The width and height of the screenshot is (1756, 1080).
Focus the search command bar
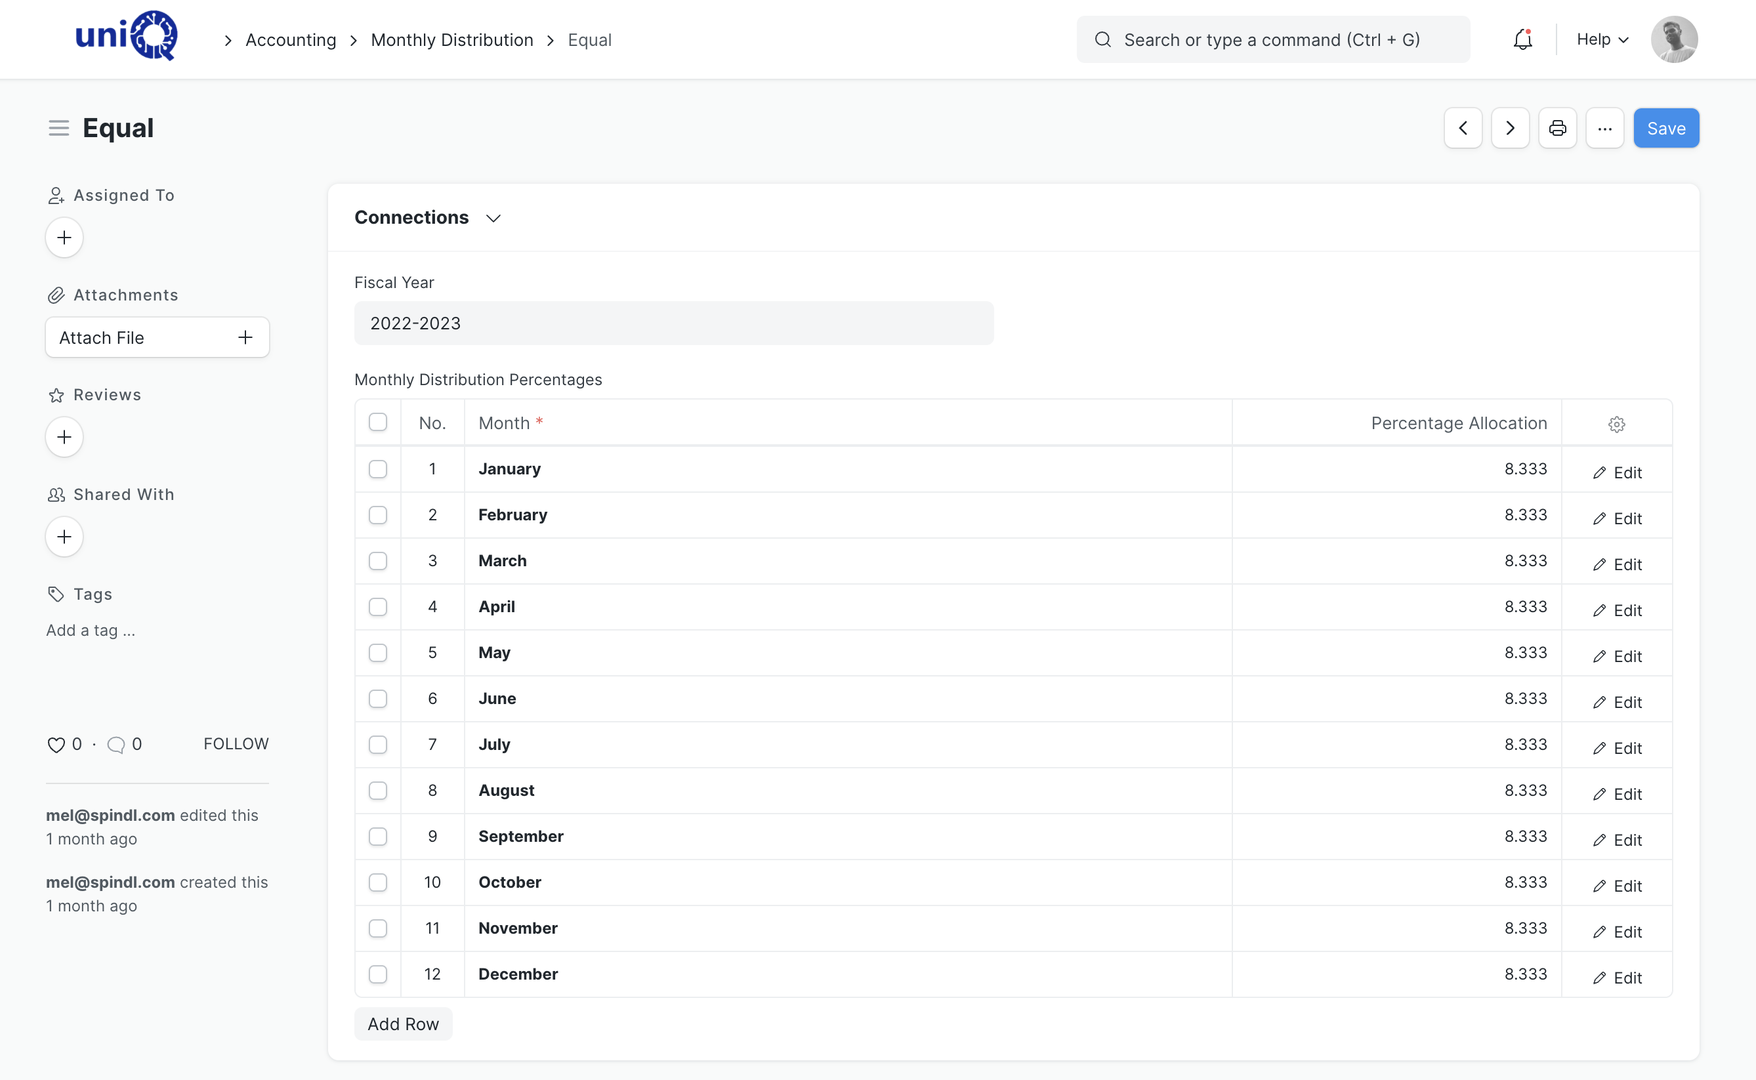click(x=1273, y=40)
